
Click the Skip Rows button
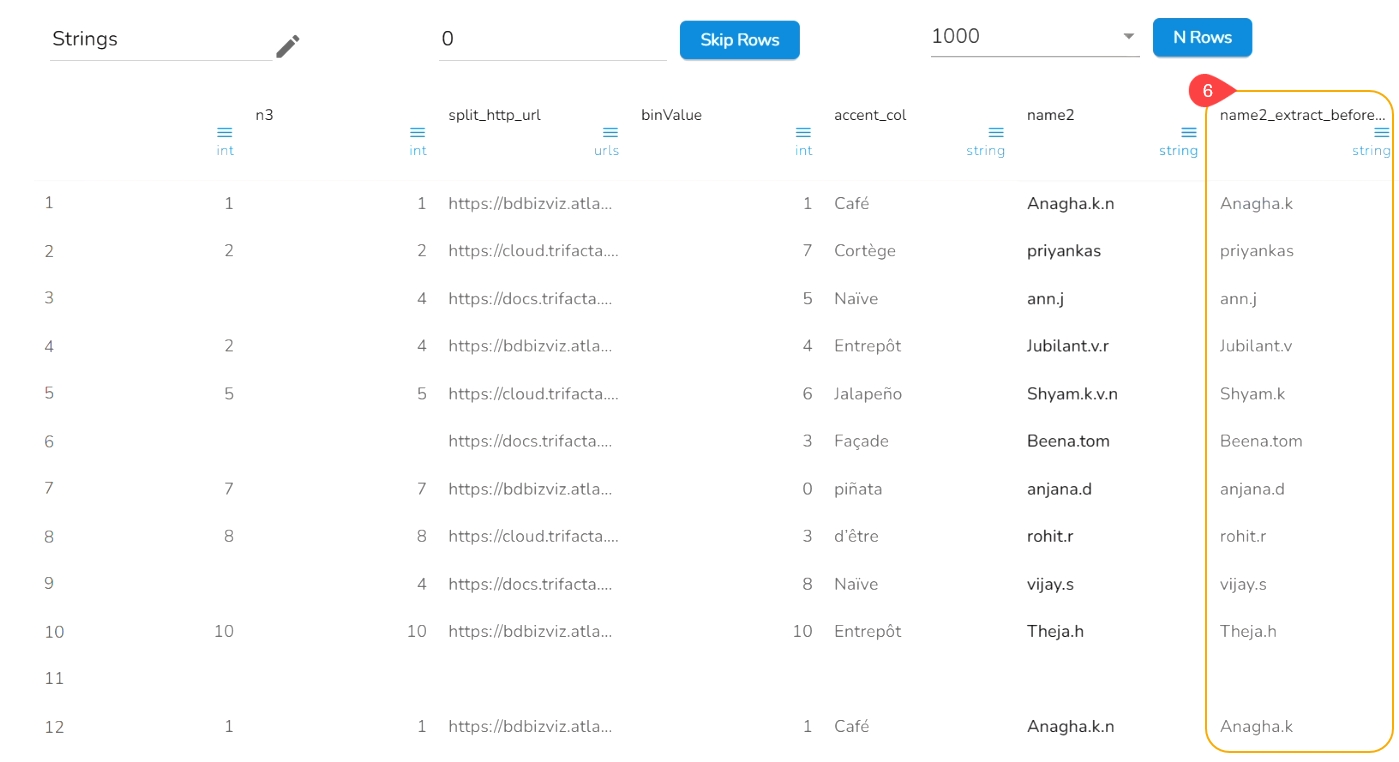739,40
